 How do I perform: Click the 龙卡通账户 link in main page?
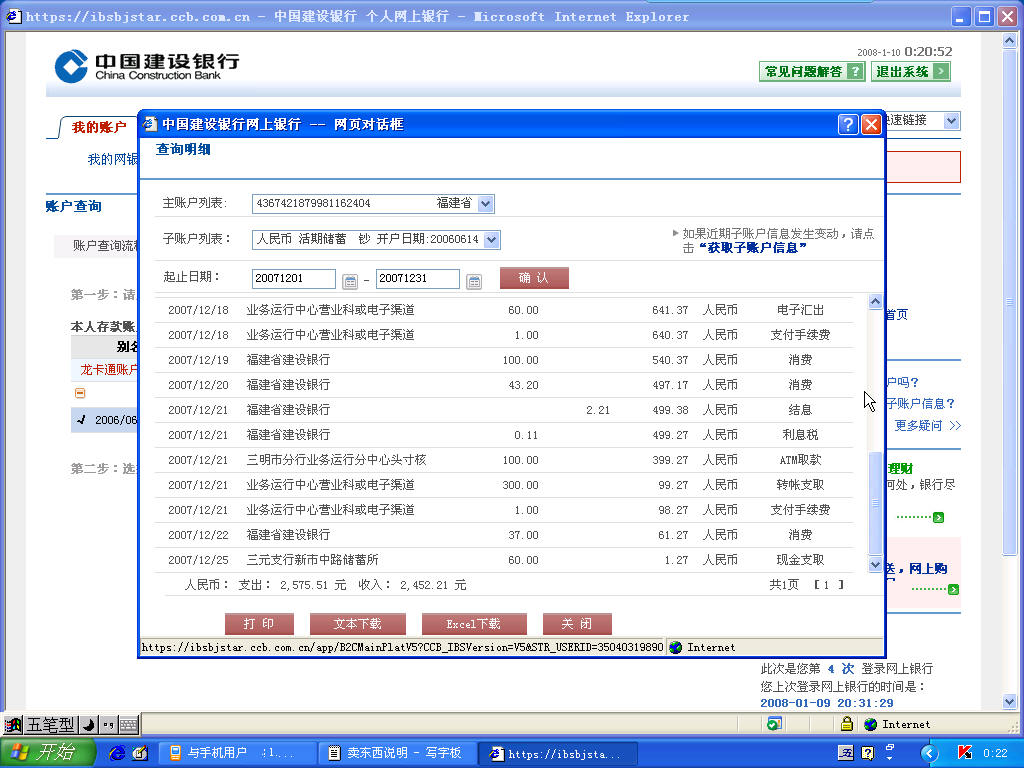point(108,370)
